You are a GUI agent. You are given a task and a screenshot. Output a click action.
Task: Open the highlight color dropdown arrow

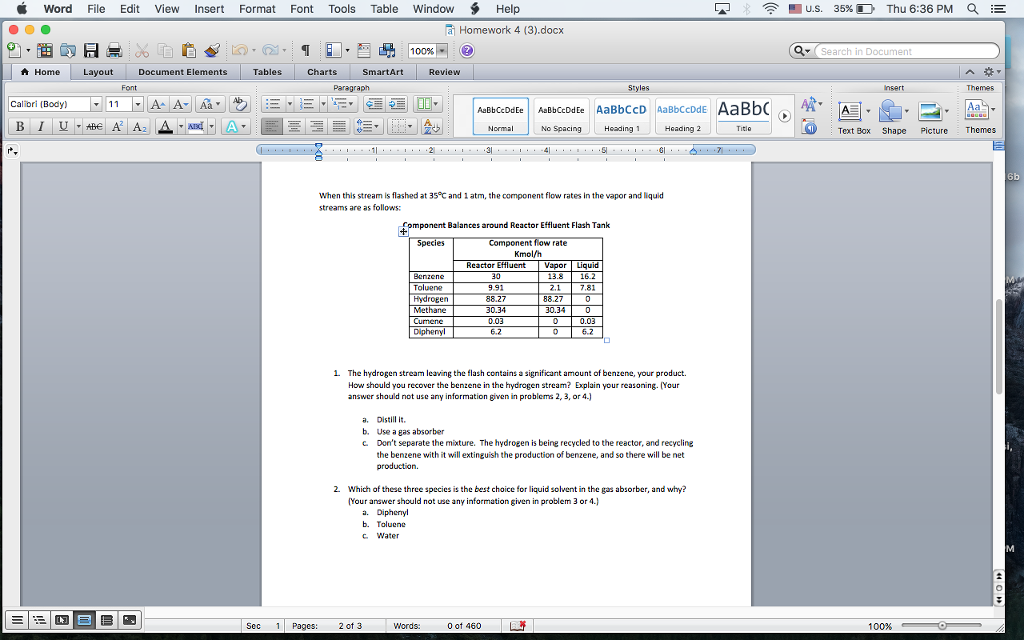[212, 126]
